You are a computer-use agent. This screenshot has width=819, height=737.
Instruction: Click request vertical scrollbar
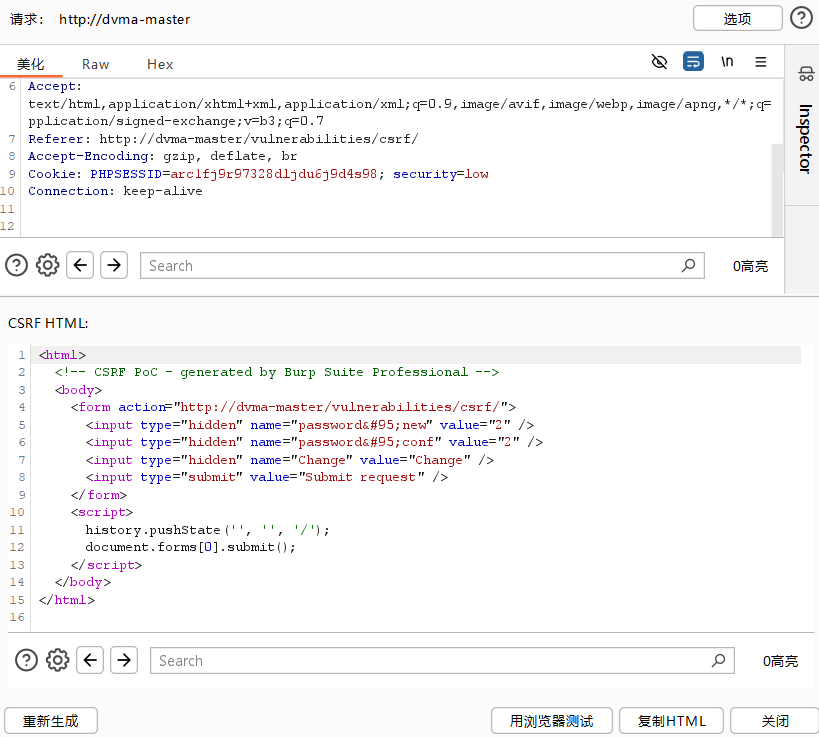tap(777, 190)
